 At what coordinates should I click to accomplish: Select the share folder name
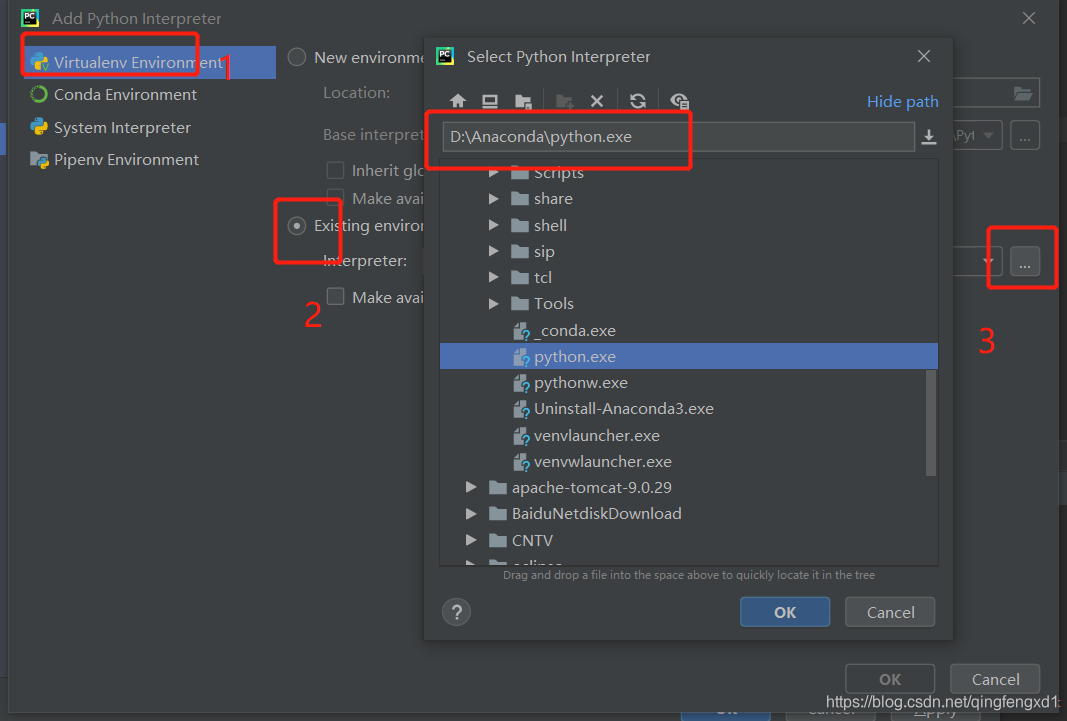[553, 199]
